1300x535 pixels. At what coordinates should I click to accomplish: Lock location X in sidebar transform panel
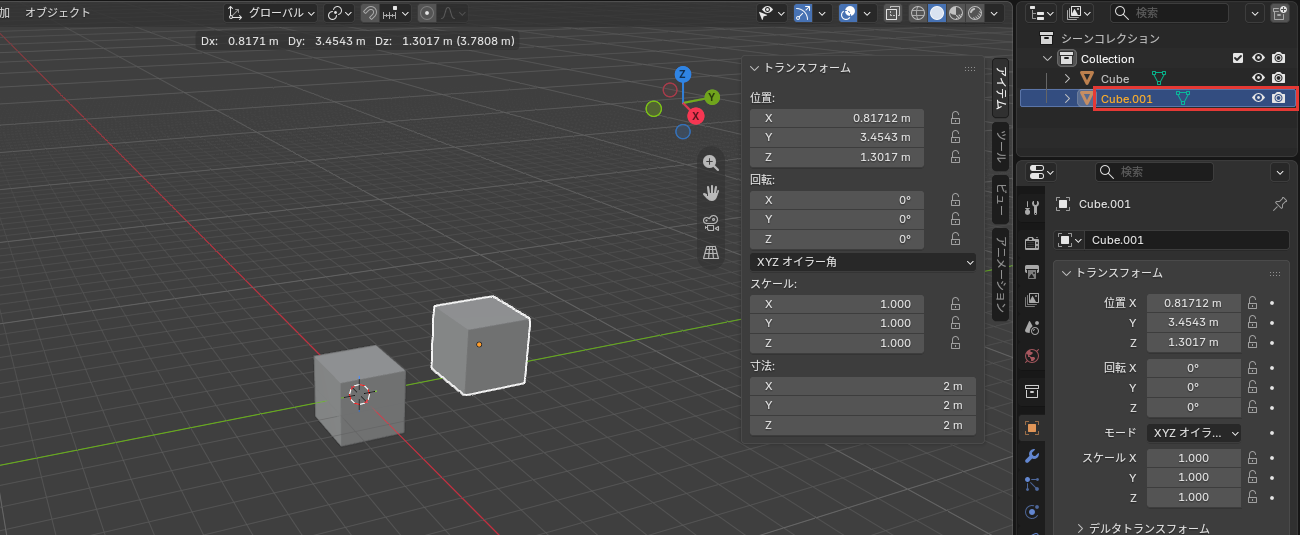(955, 117)
